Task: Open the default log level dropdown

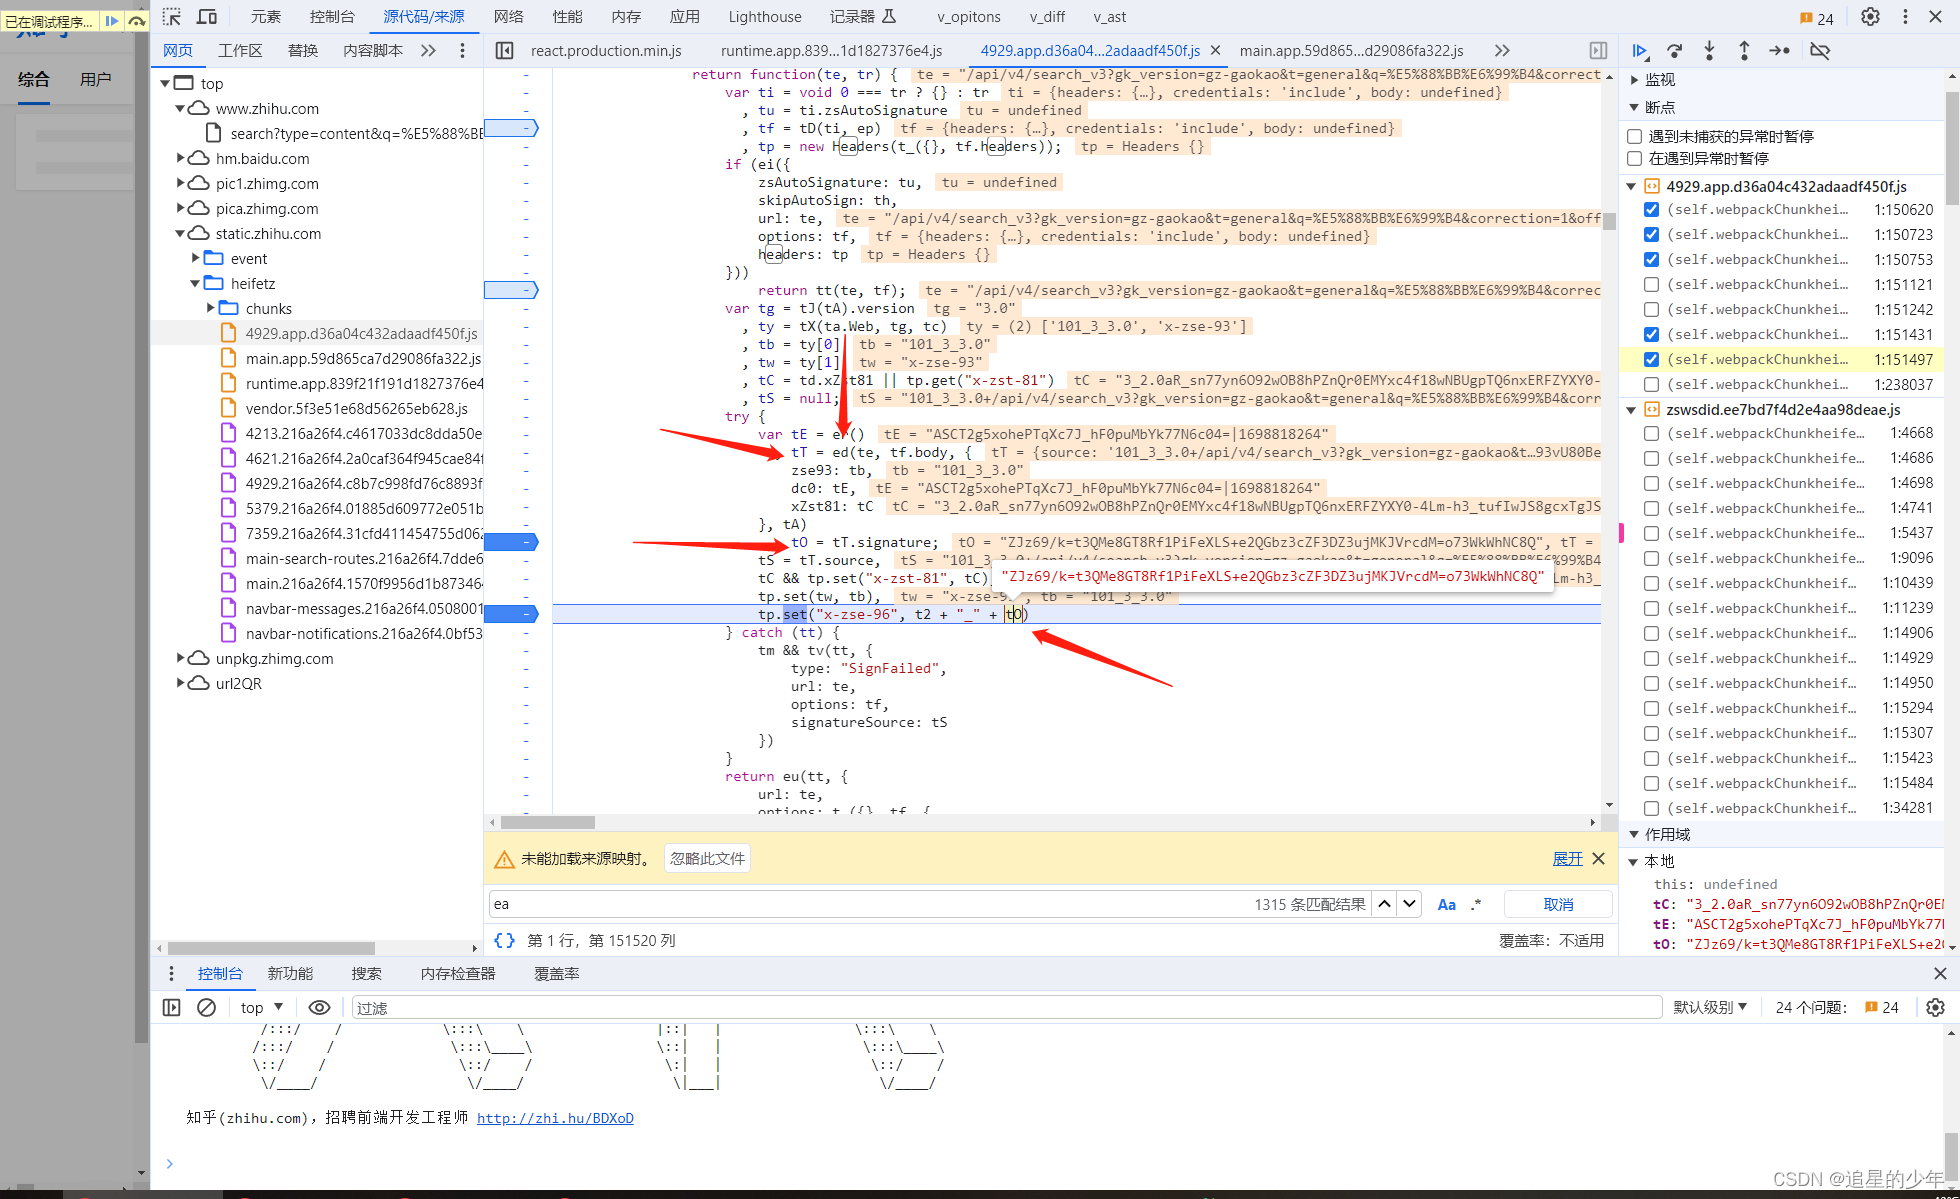Action: point(1710,1007)
